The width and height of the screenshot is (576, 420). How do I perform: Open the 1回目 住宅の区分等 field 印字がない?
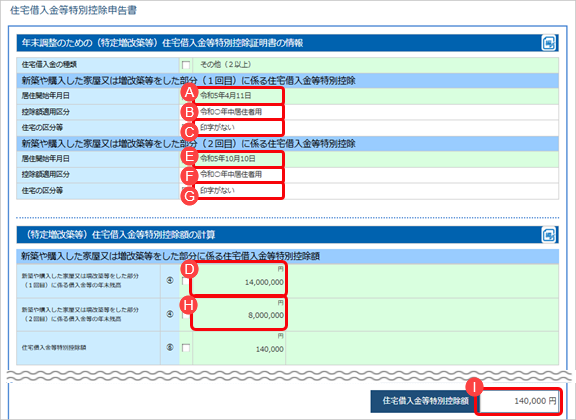(238, 128)
